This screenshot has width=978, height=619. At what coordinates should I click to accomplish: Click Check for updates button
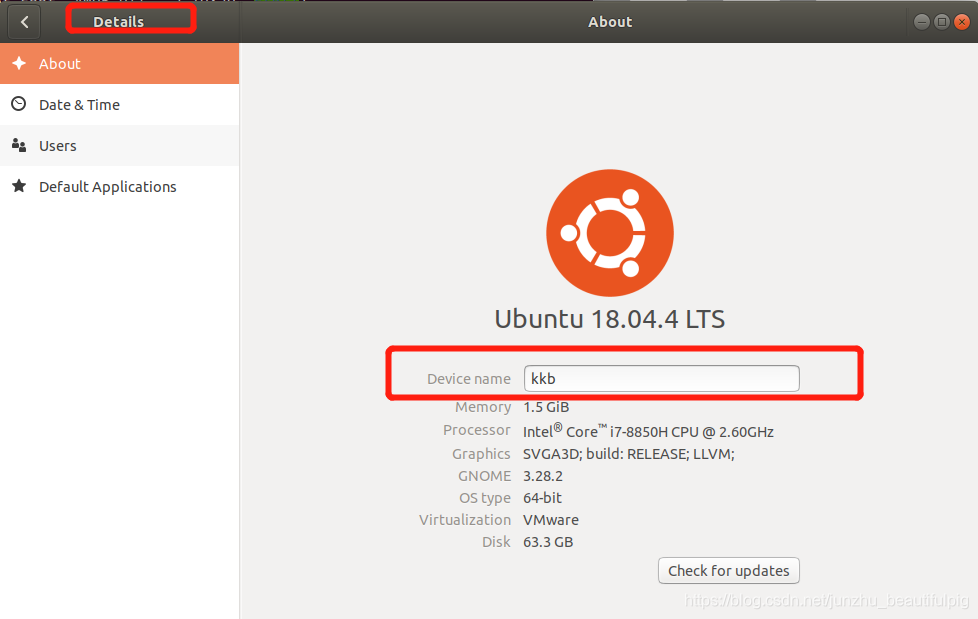click(729, 571)
